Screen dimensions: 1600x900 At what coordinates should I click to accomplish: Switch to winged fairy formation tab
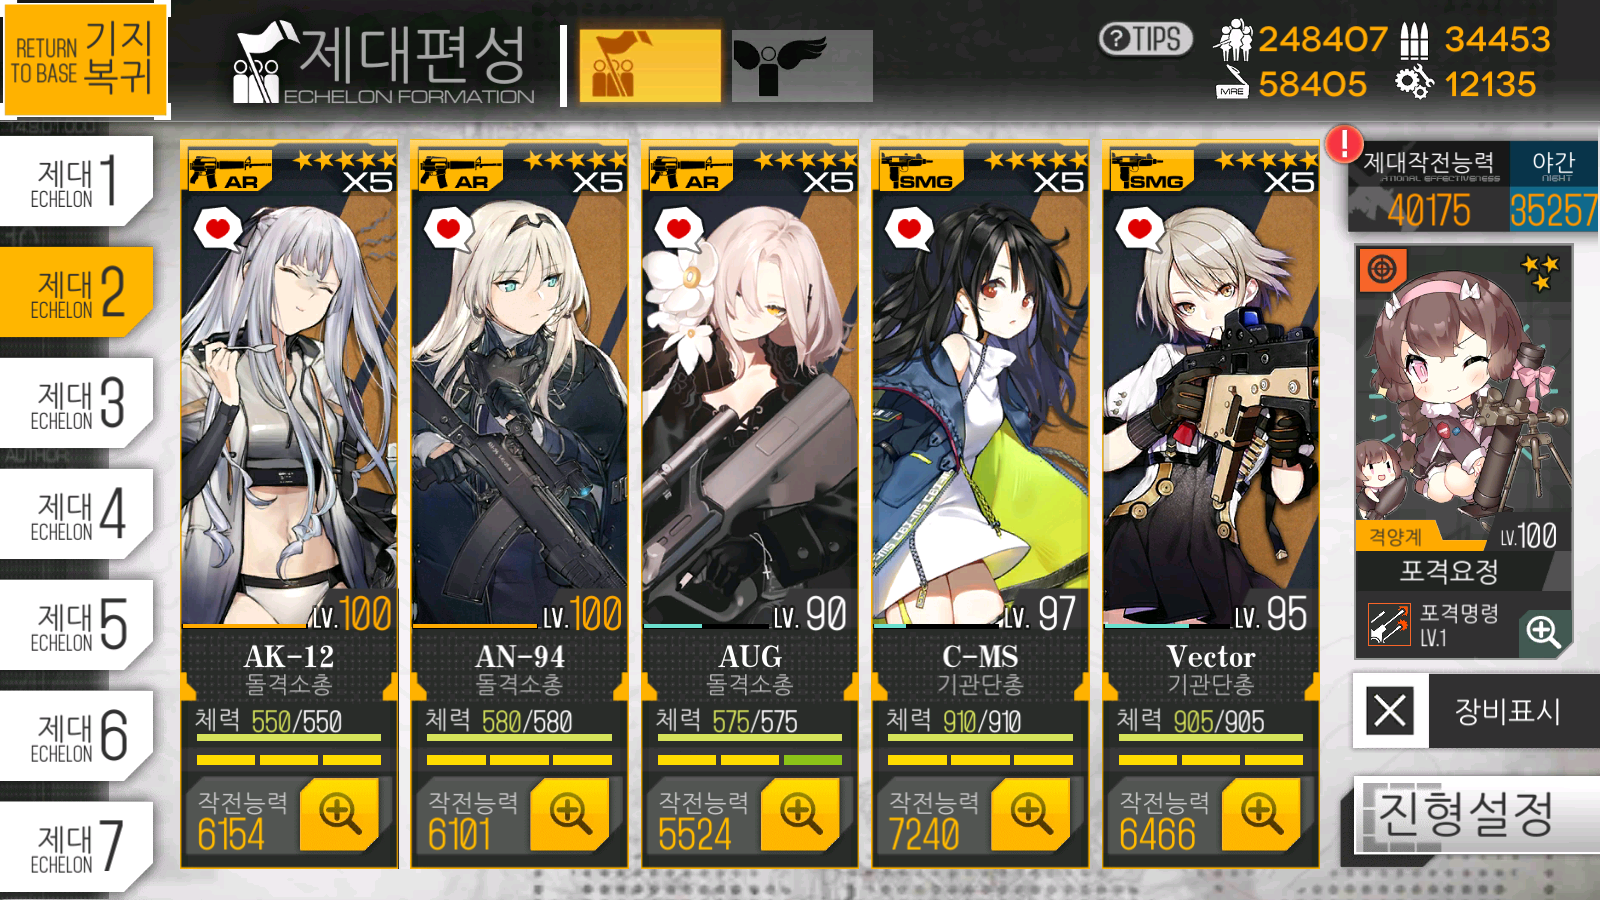802,66
